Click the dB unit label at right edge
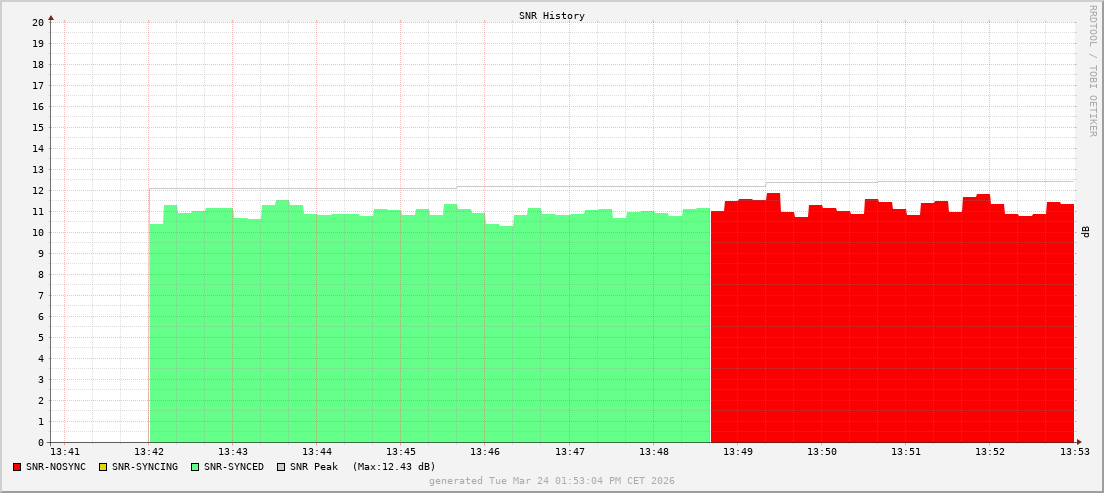1104x493 pixels. click(x=1086, y=232)
